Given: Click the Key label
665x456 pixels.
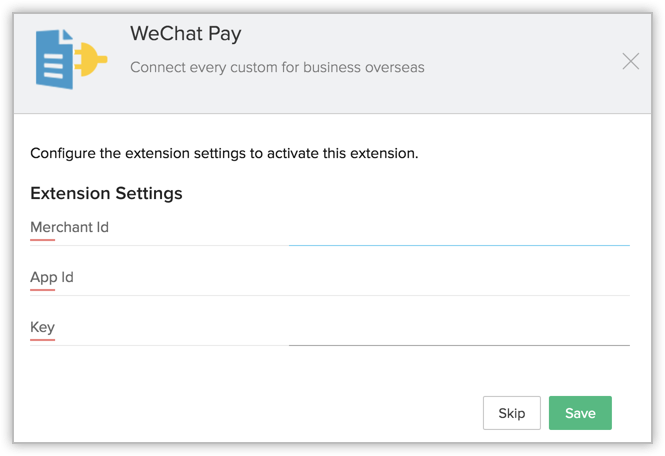Looking at the screenshot, I should (x=42, y=327).
